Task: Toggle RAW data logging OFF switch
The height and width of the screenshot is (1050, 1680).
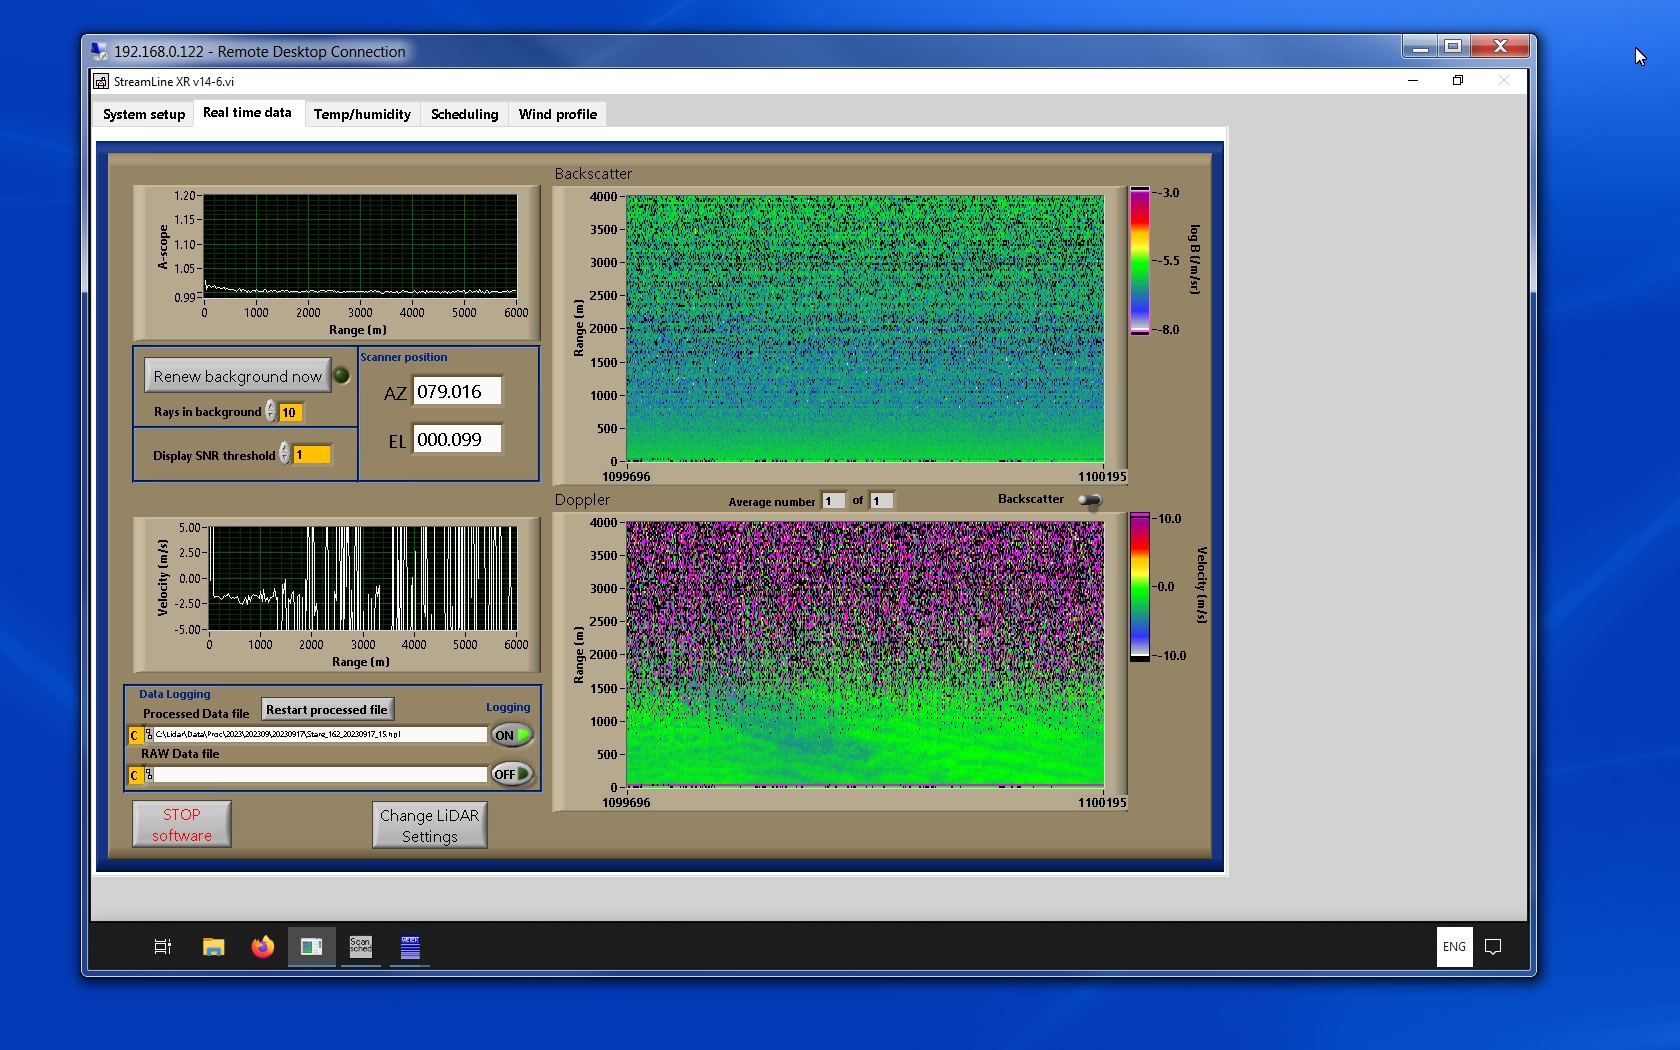Action: pyautogui.click(x=511, y=774)
